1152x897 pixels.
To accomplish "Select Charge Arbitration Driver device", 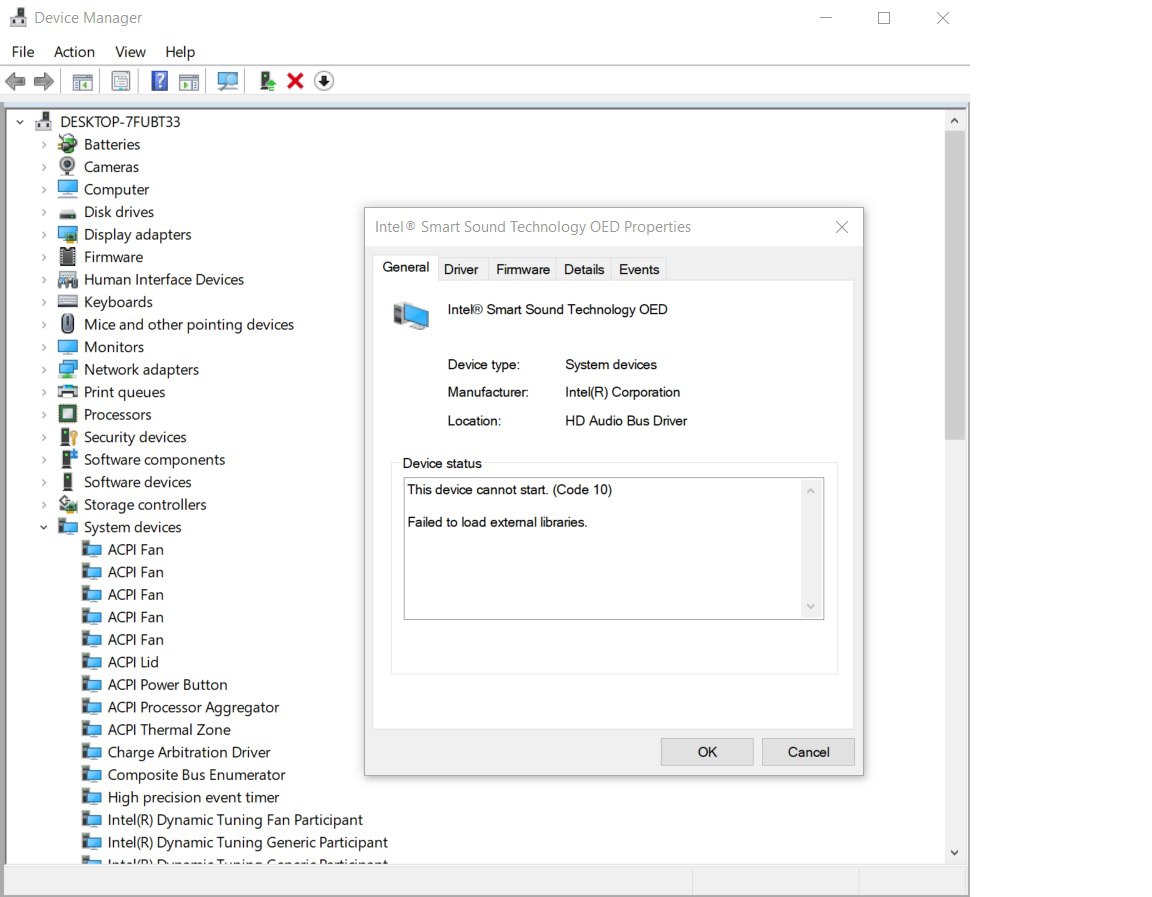I will pyautogui.click(x=189, y=752).
